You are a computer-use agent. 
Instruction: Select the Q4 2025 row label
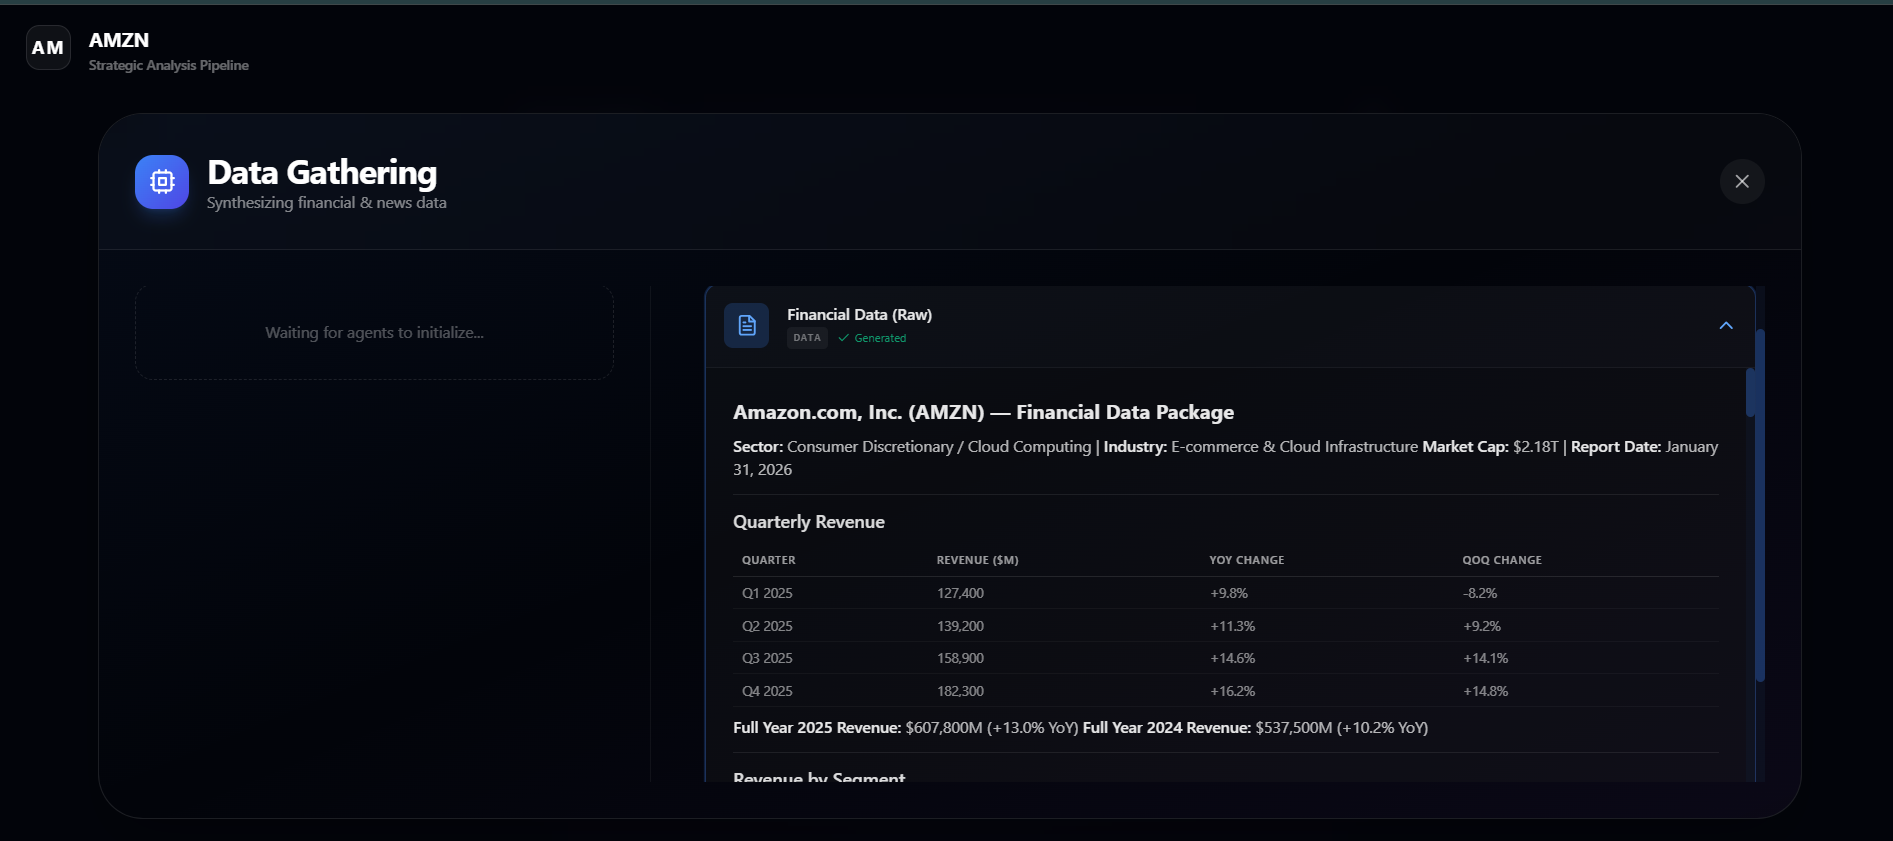767,691
